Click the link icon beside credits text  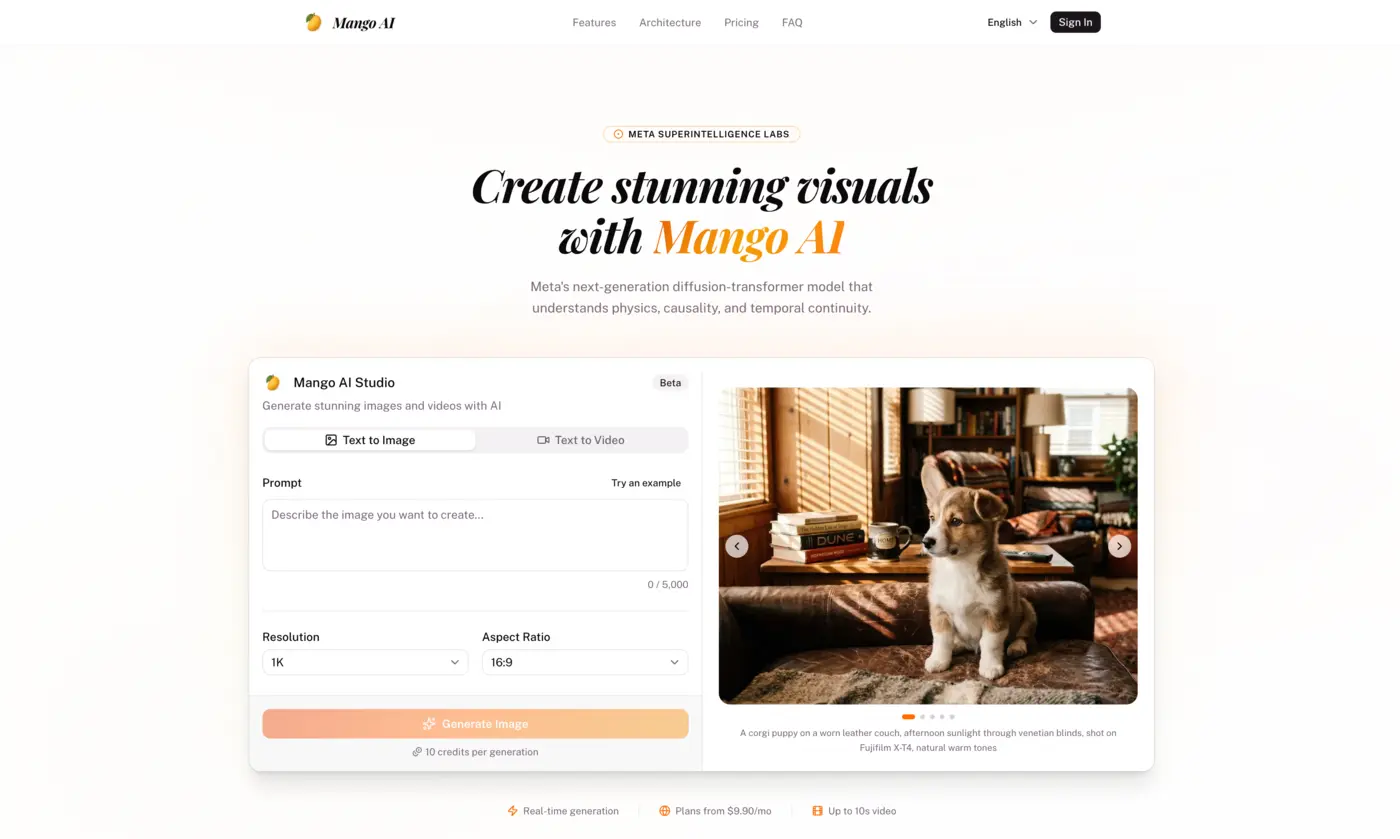pos(417,752)
